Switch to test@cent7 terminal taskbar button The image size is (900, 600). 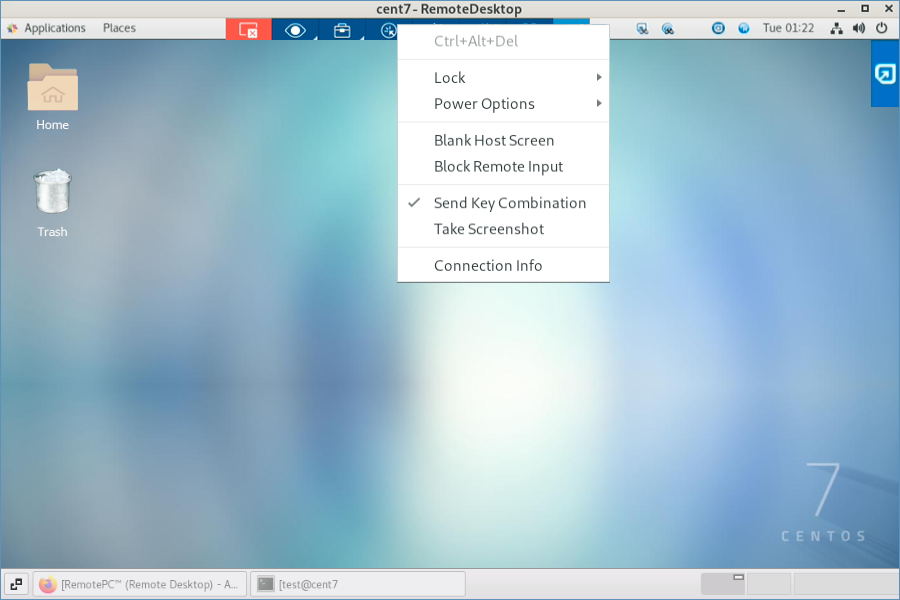tap(357, 584)
